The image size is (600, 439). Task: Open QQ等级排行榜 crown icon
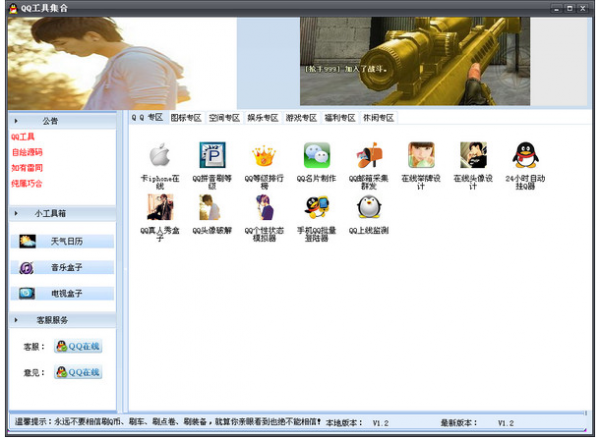click(264, 155)
